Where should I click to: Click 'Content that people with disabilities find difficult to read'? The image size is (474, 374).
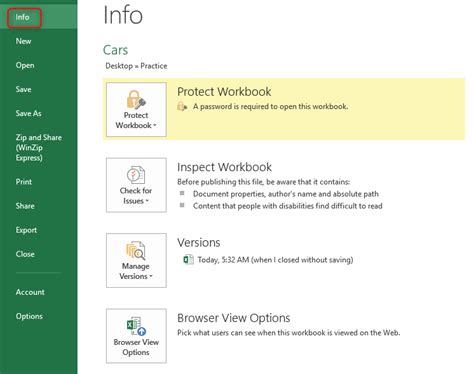[x=288, y=206]
